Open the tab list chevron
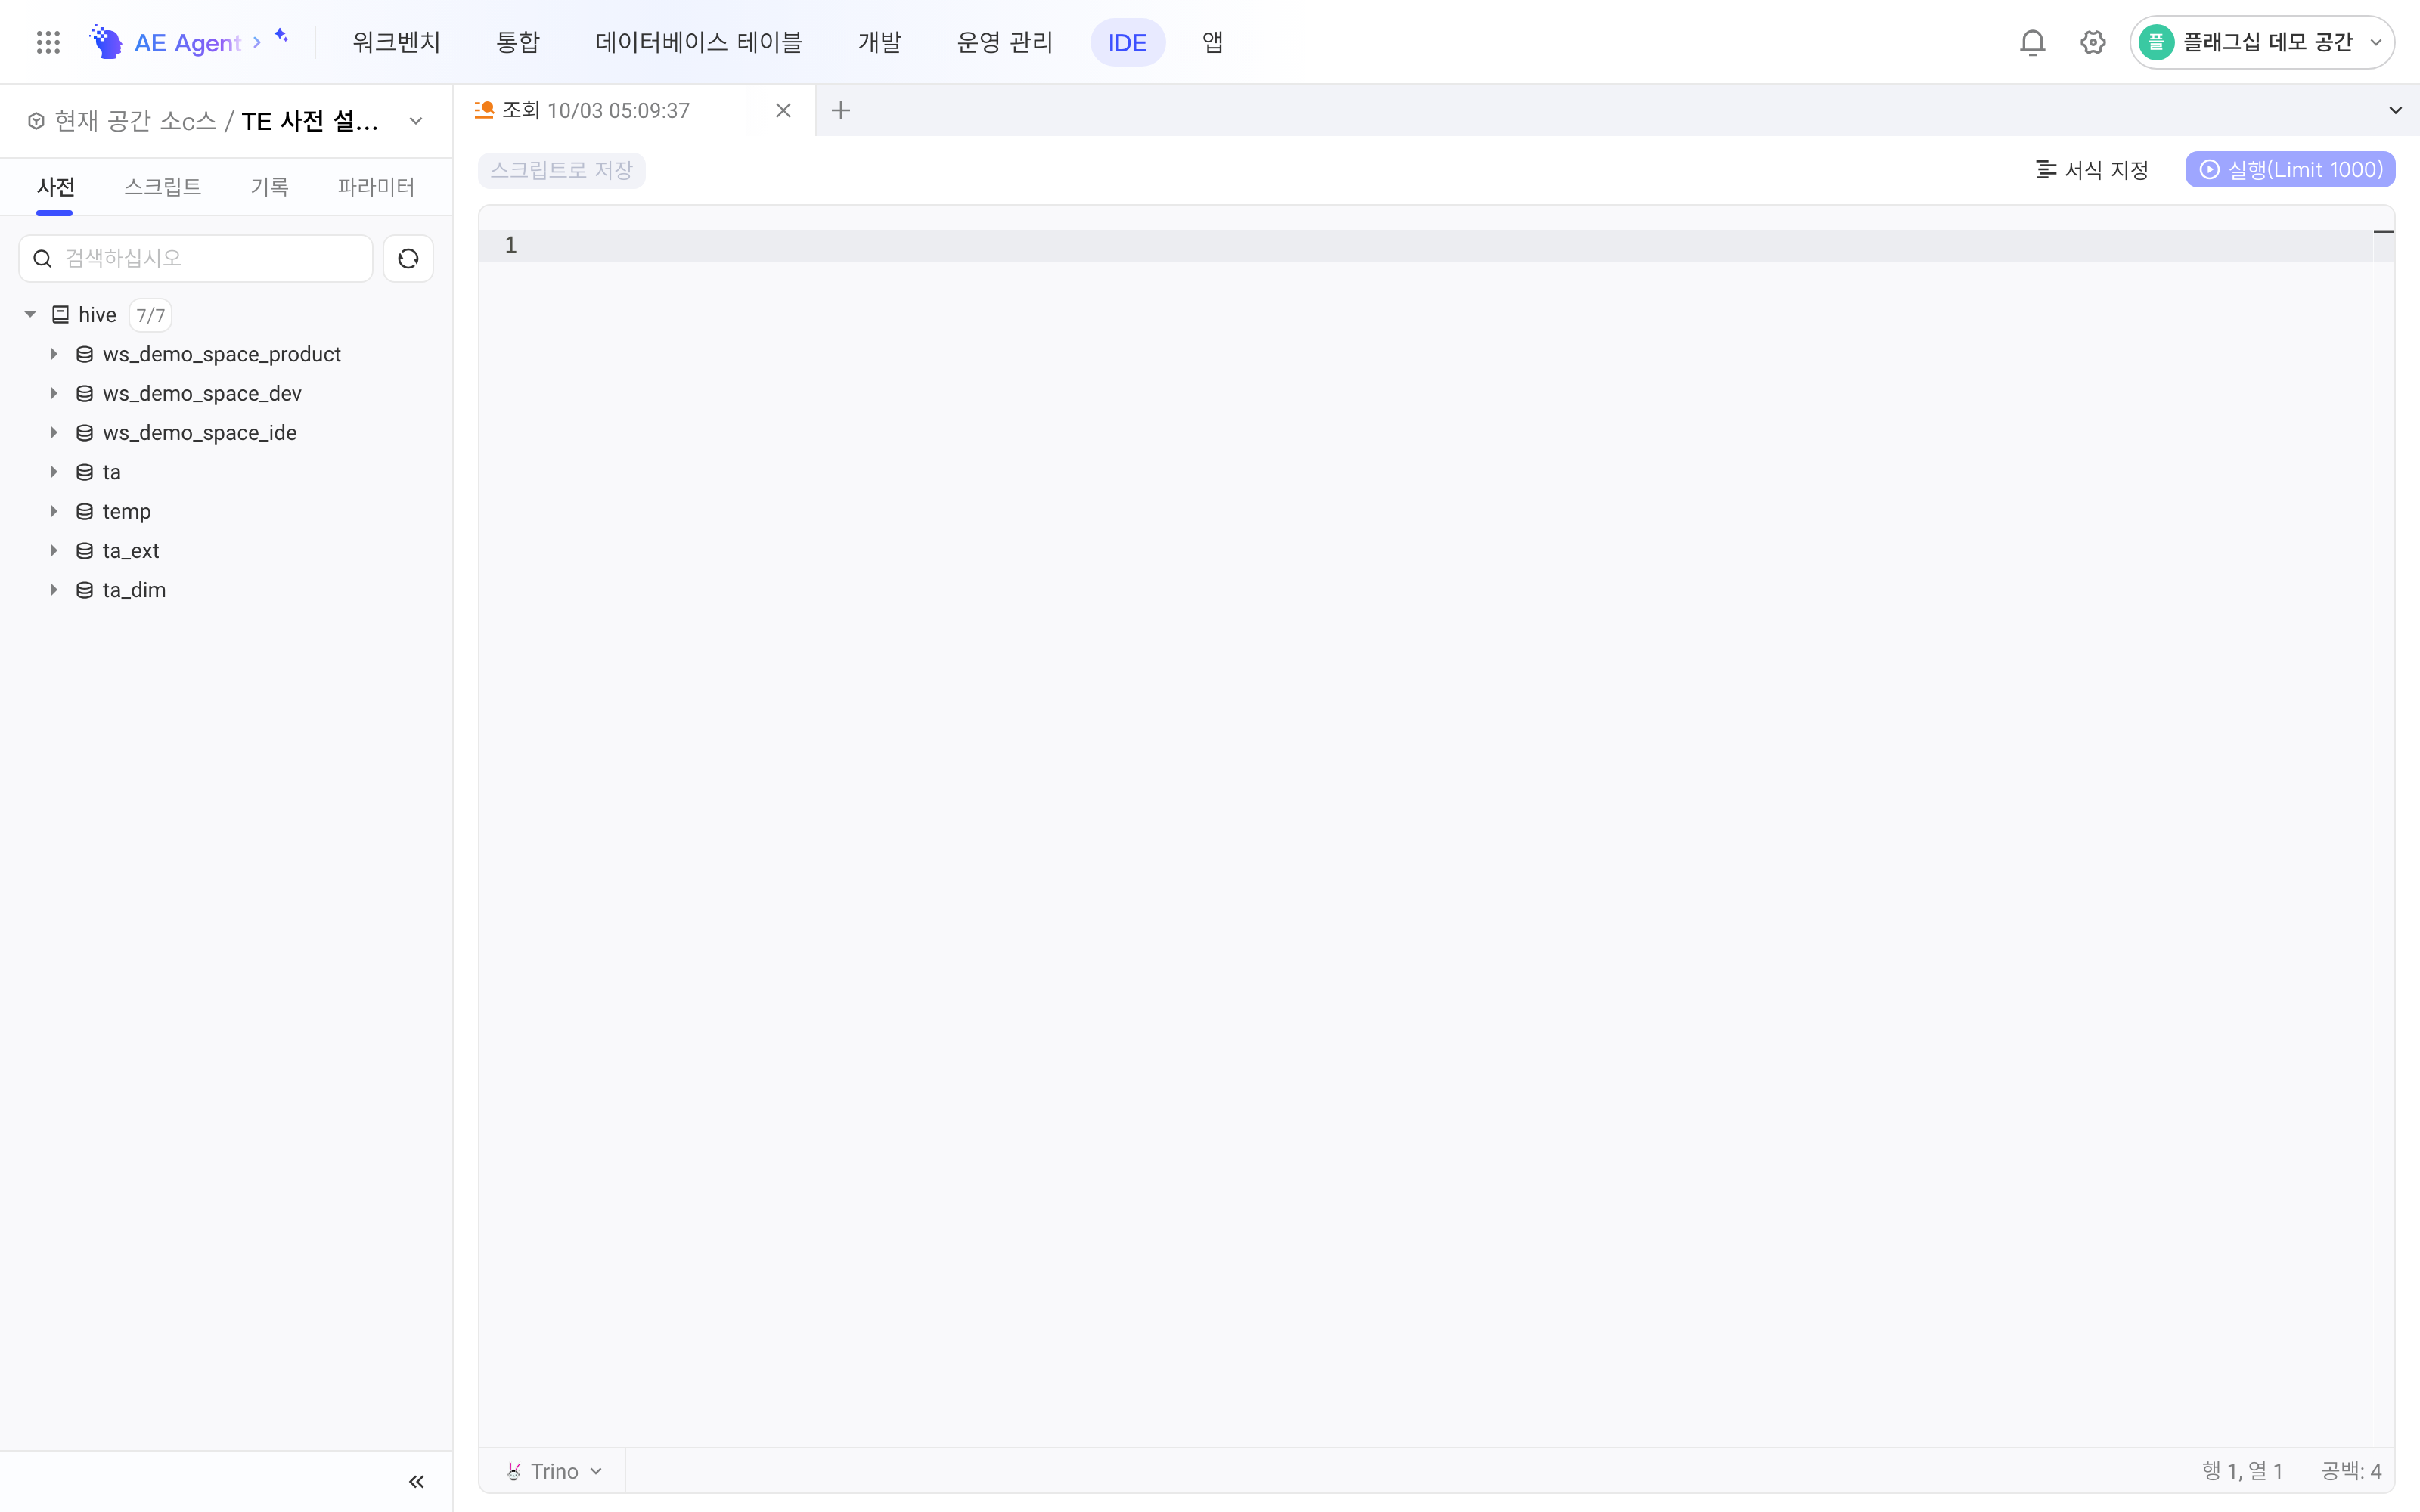The image size is (2420, 1512). 2395,110
